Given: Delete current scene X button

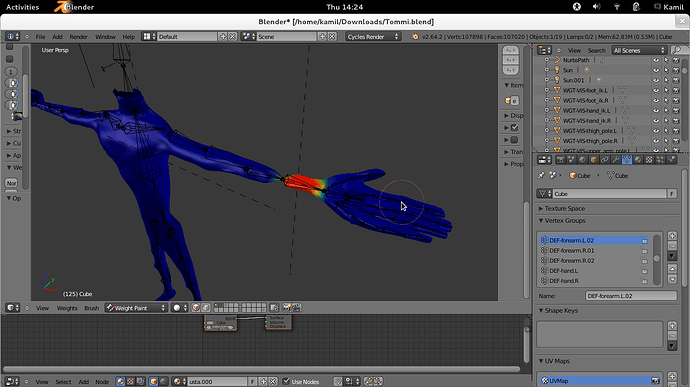Looking at the screenshot, I should pos(332,37).
